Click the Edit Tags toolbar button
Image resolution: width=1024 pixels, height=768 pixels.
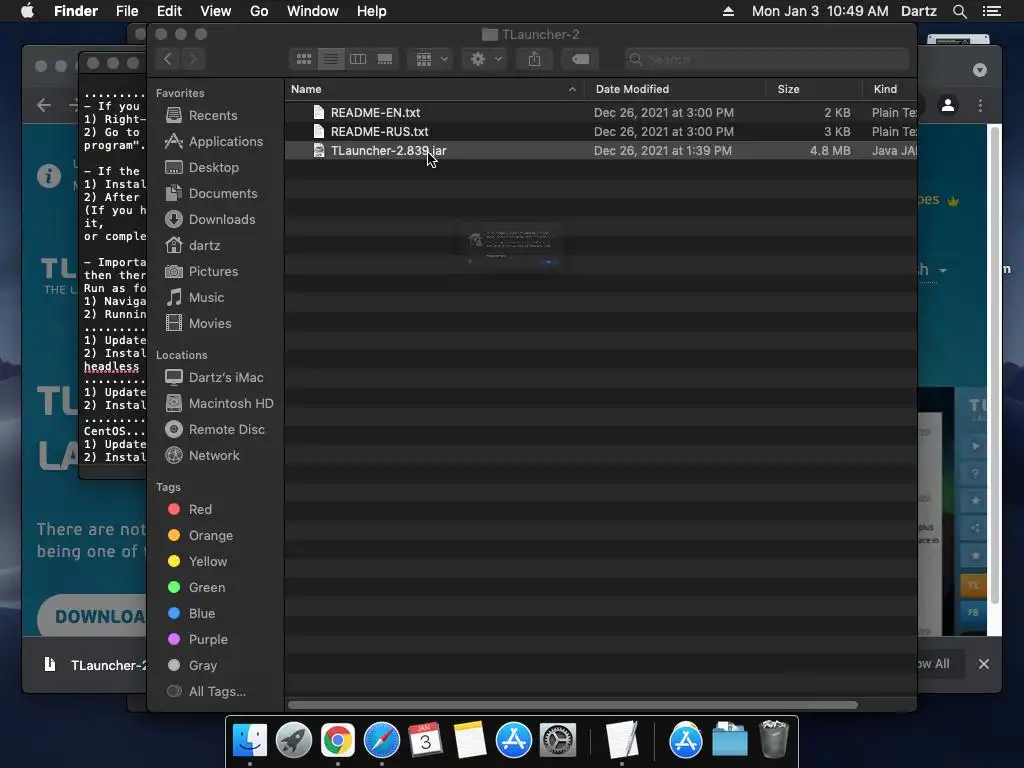click(580, 59)
